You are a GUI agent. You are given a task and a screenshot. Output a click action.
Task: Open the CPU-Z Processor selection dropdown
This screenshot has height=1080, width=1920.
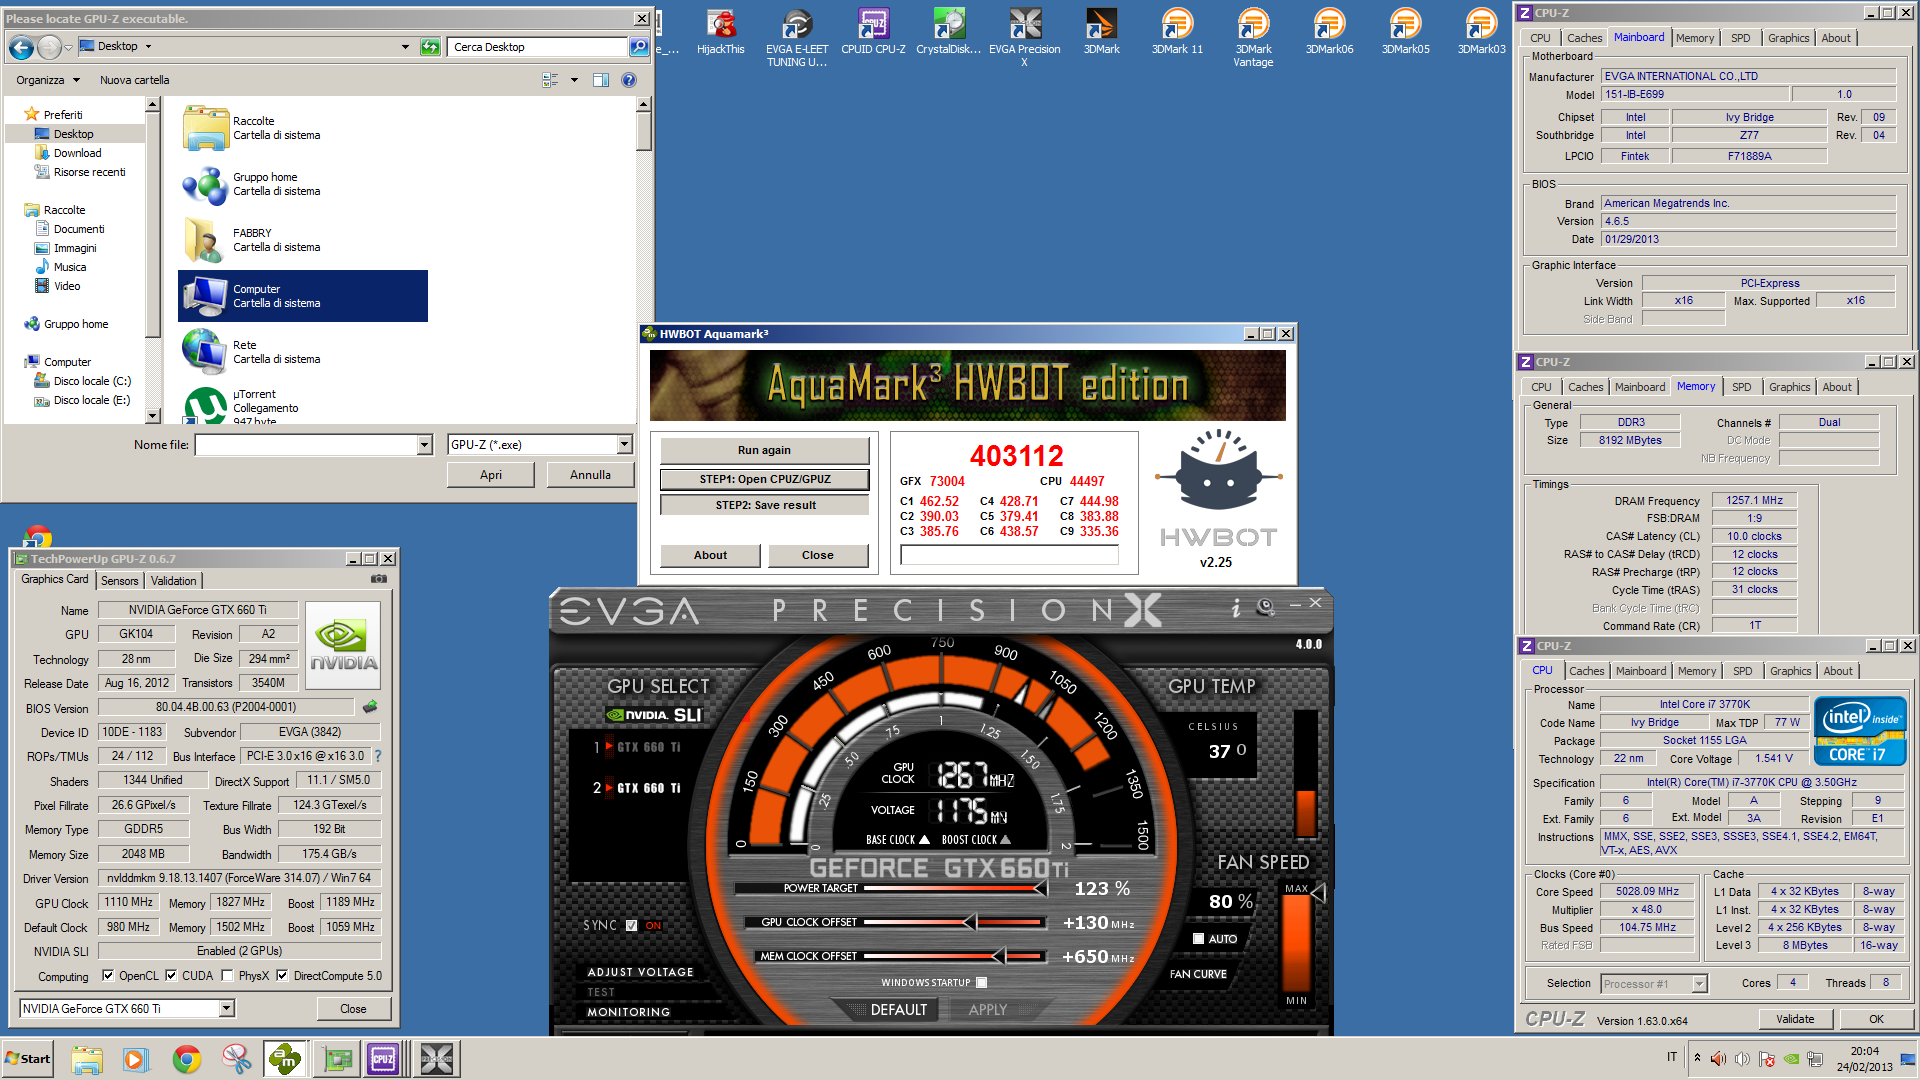1699,984
